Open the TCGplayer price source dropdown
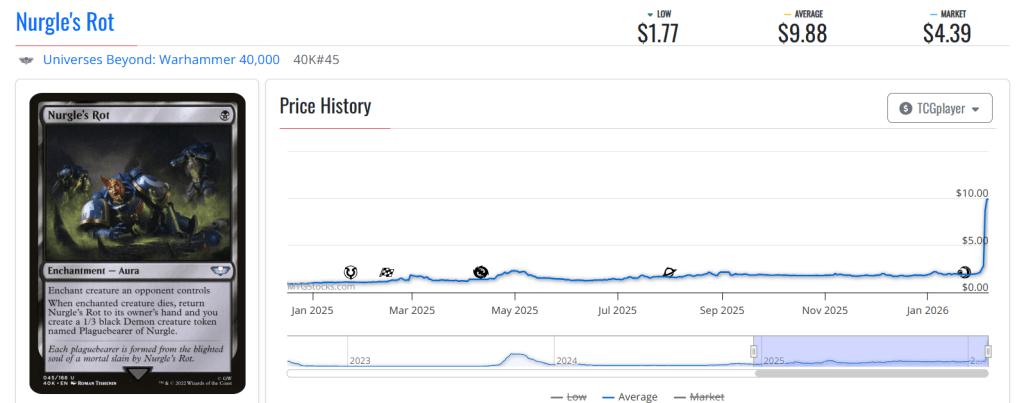Viewport: 1024px width, 403px height. click(939, 108)
